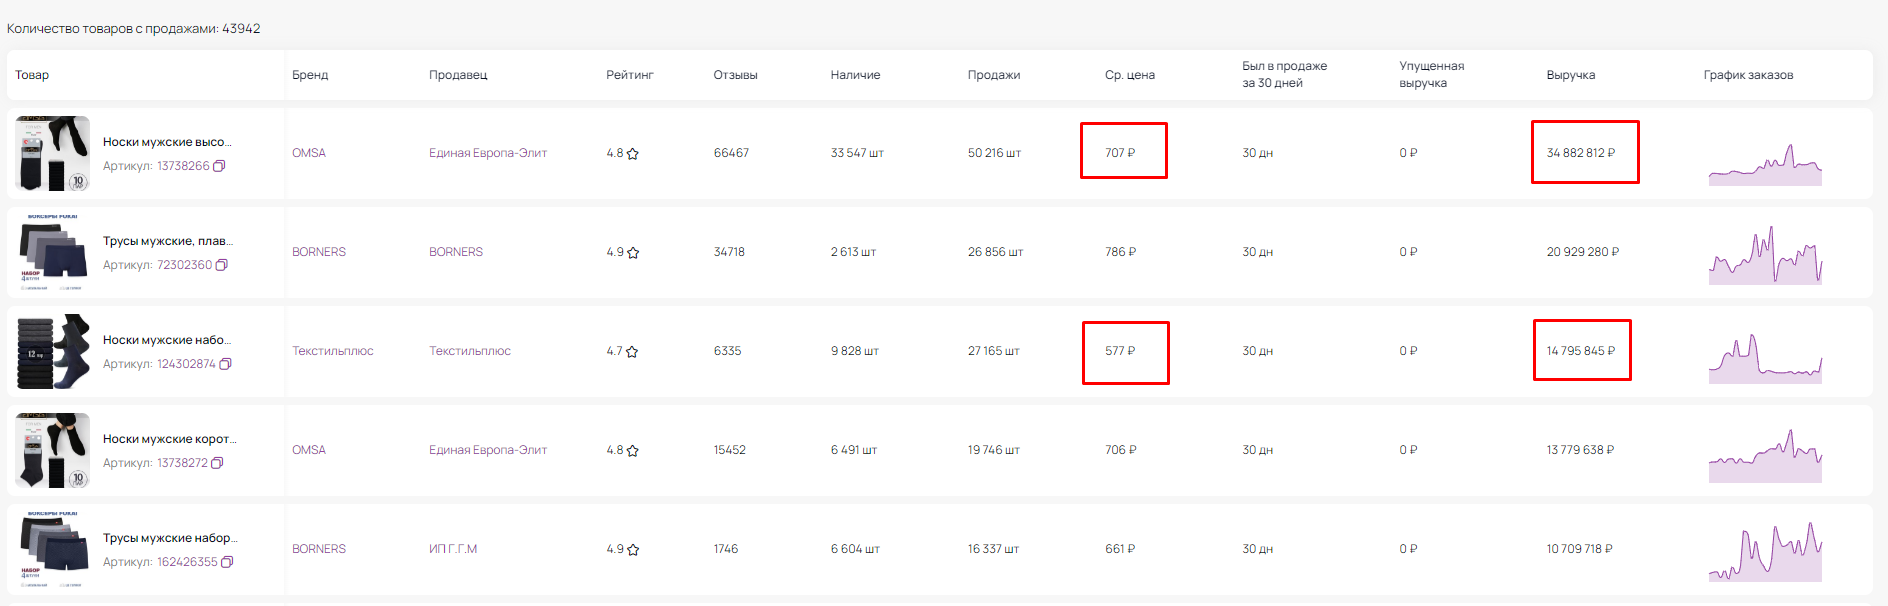Click the Ср. цена column header
The image size is (1888, 606).
[1129, 75]
